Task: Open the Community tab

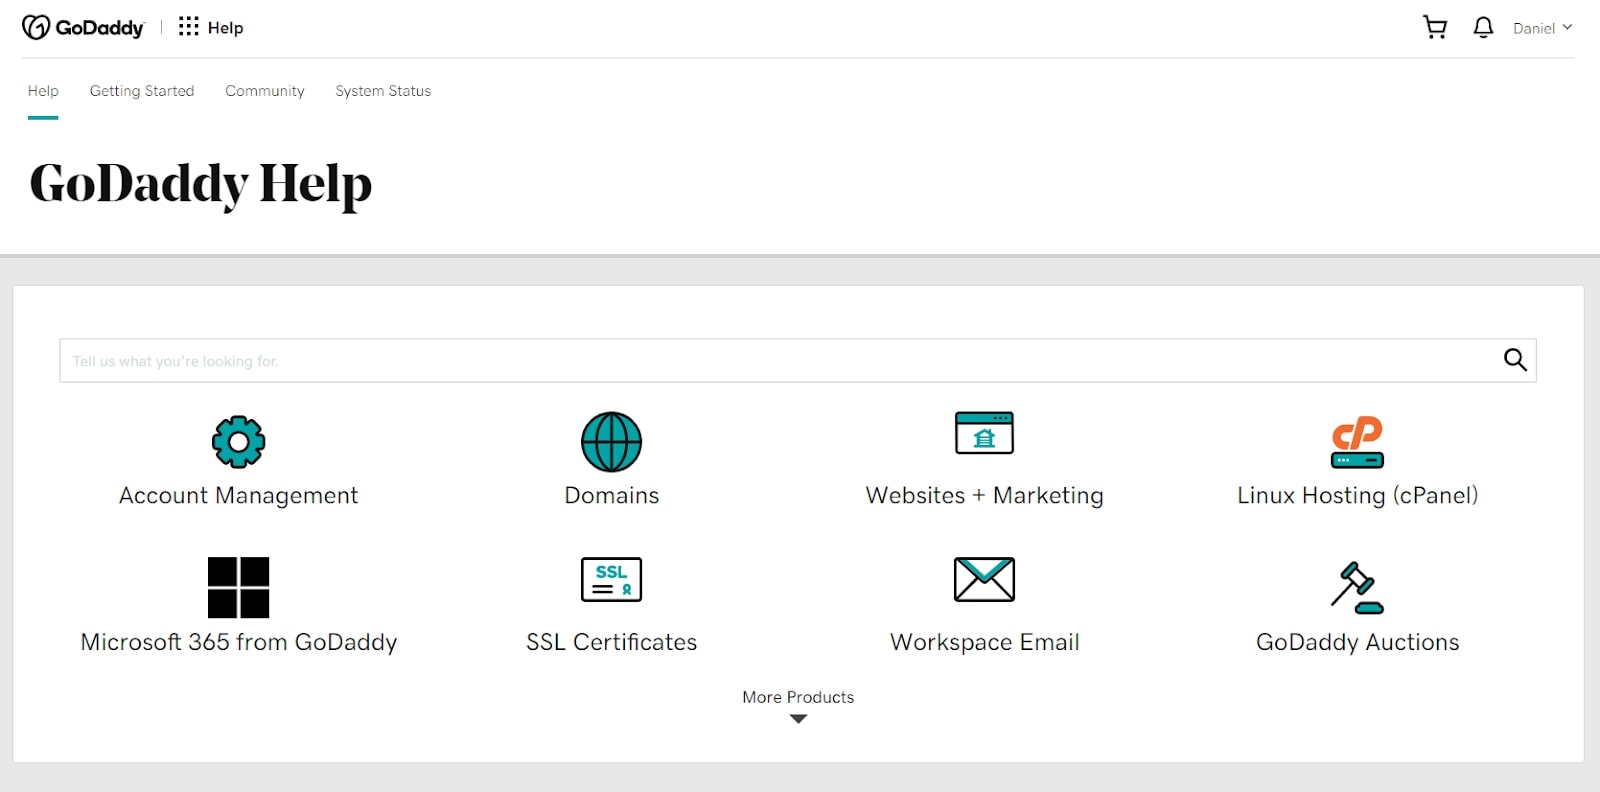Action: (265, 91)
